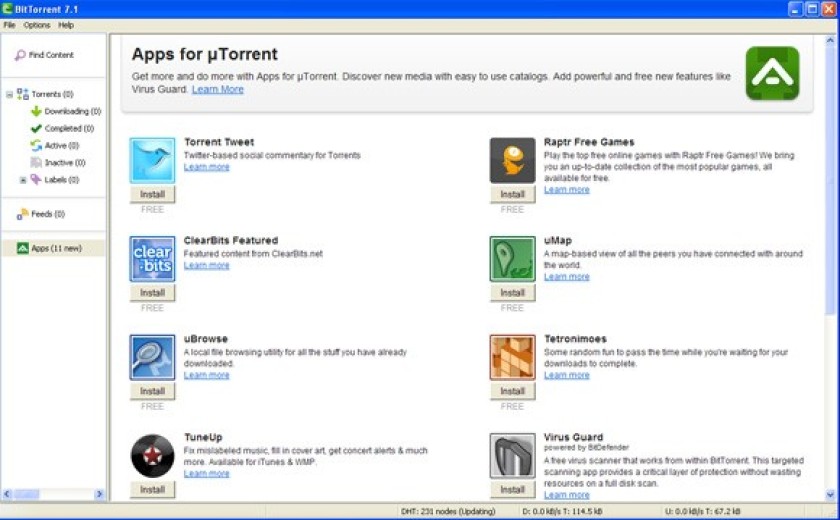Open the File menu
The width and height of the screenshot is (840, 520).
coord(9,25)
